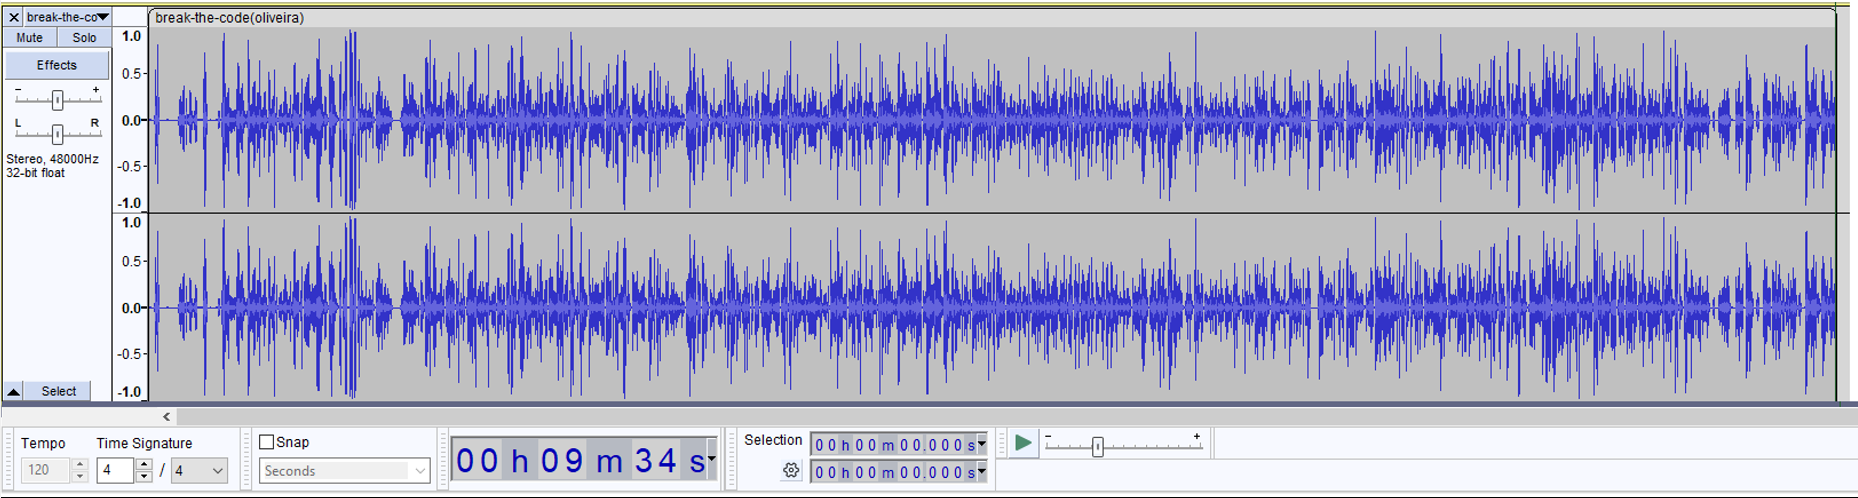The height and width of the screenshot is (498, 1858).
Task: Click the track Select button
Action: (x=59, y=391)
